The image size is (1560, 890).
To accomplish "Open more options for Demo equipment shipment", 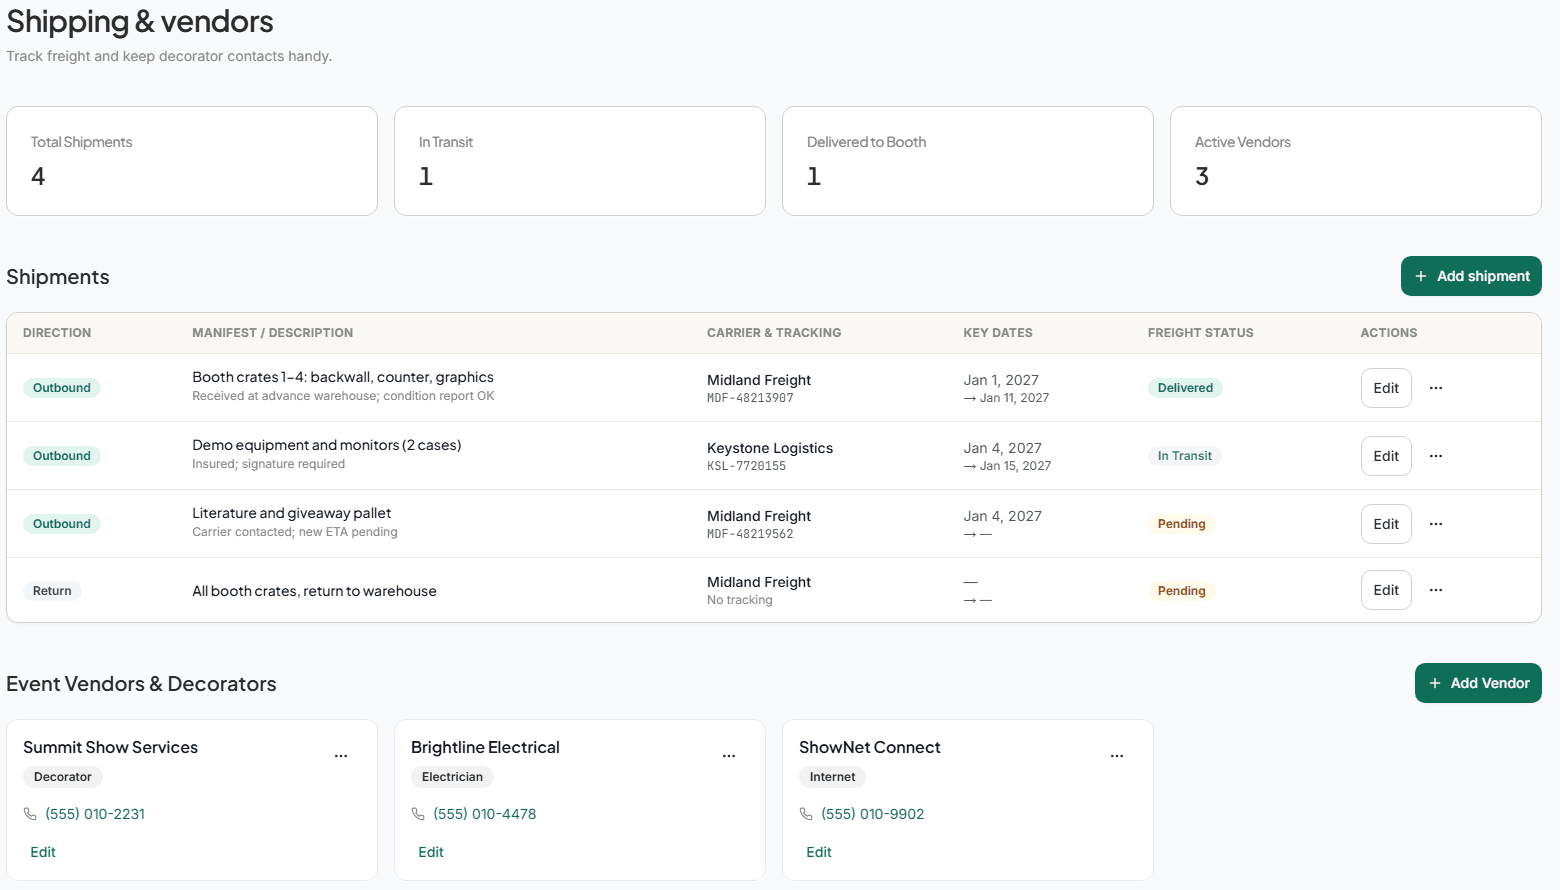I will (1436, 456).
